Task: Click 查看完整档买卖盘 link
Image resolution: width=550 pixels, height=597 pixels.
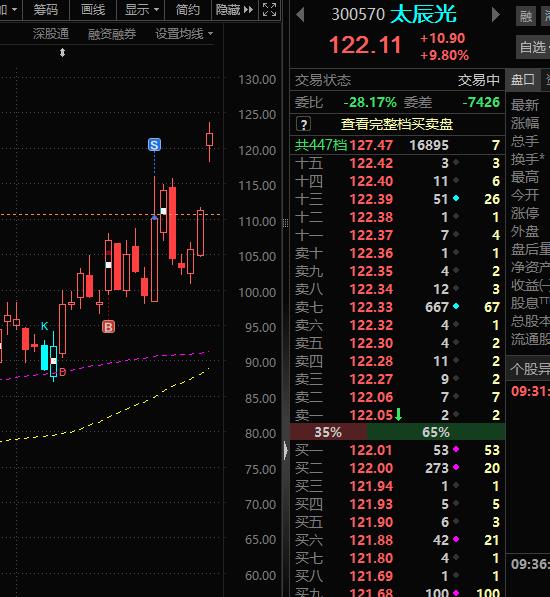Action: pos(397,124)
